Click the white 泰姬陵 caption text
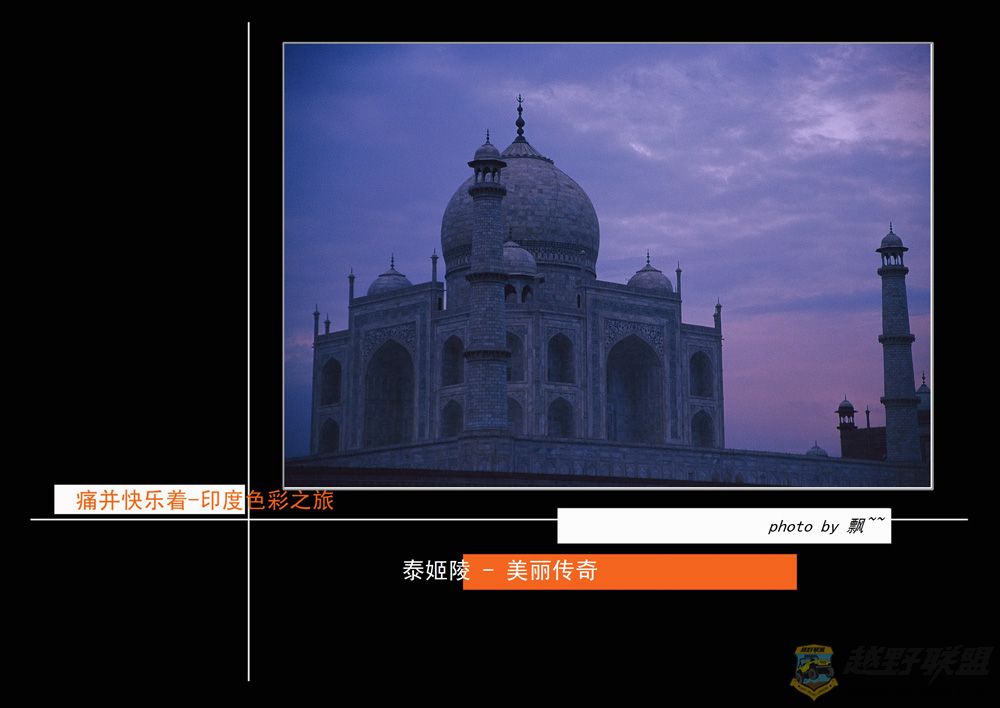The width and height of the screenshot is (1000, 708). (435, 571)
